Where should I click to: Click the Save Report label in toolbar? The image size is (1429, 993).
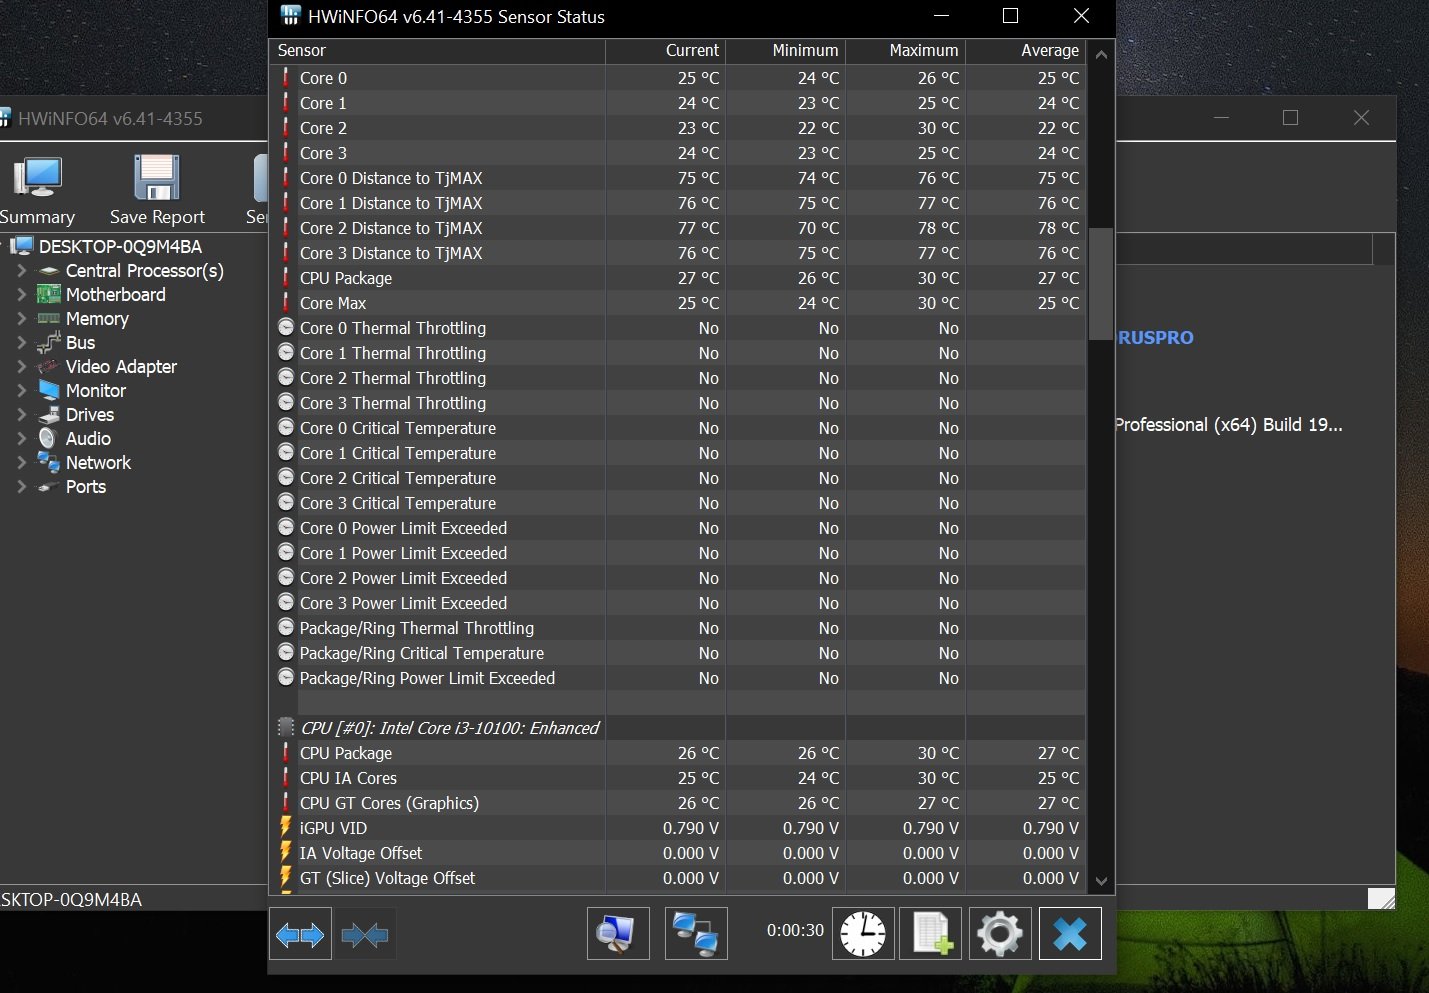[157, 217]
